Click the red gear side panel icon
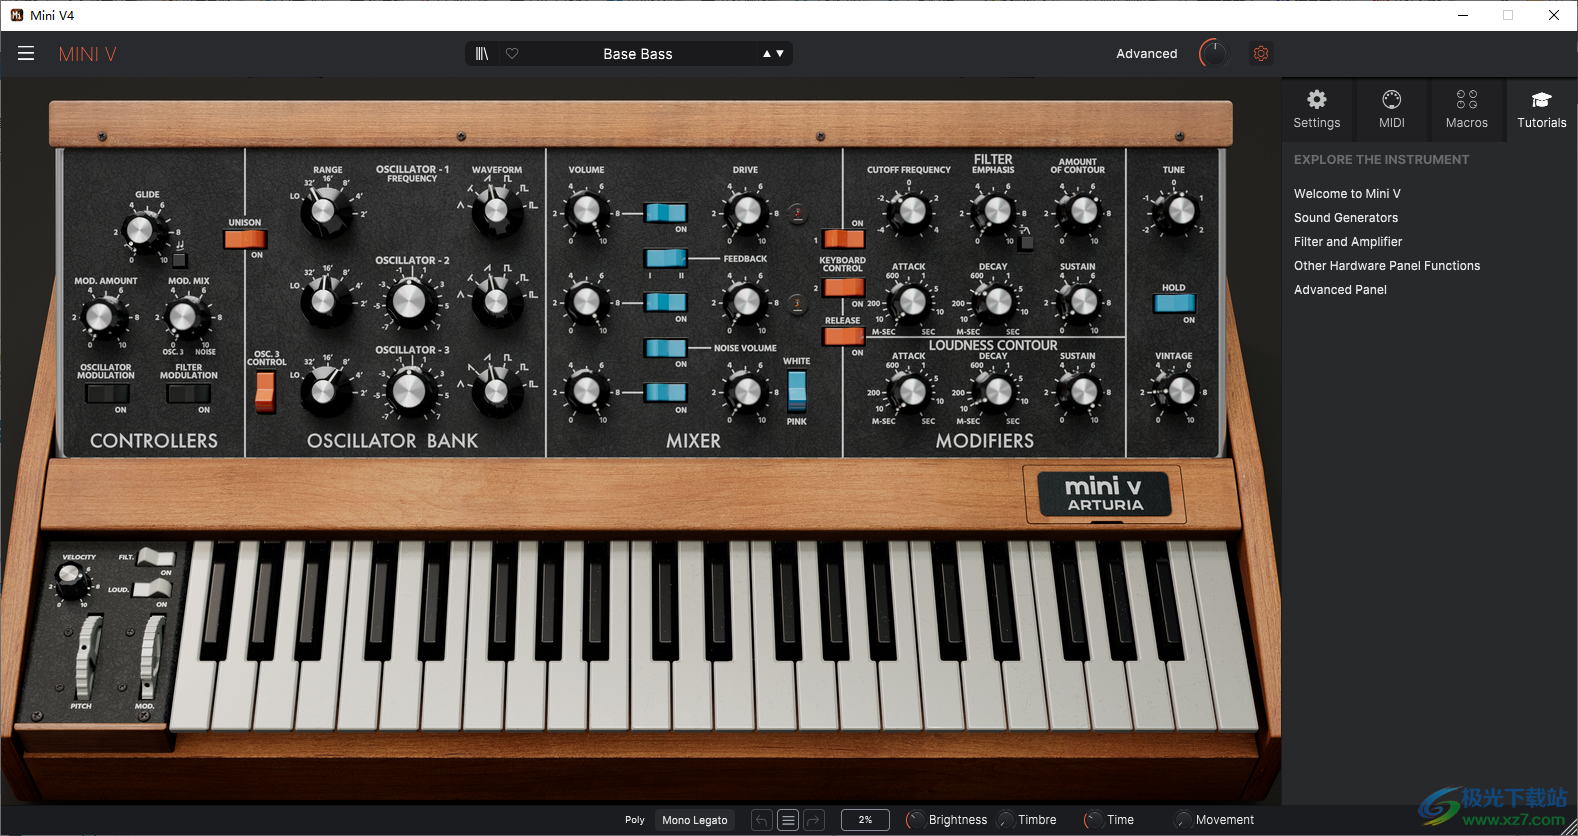This screenshot has height=836, width=1578. coord(1261,54)
